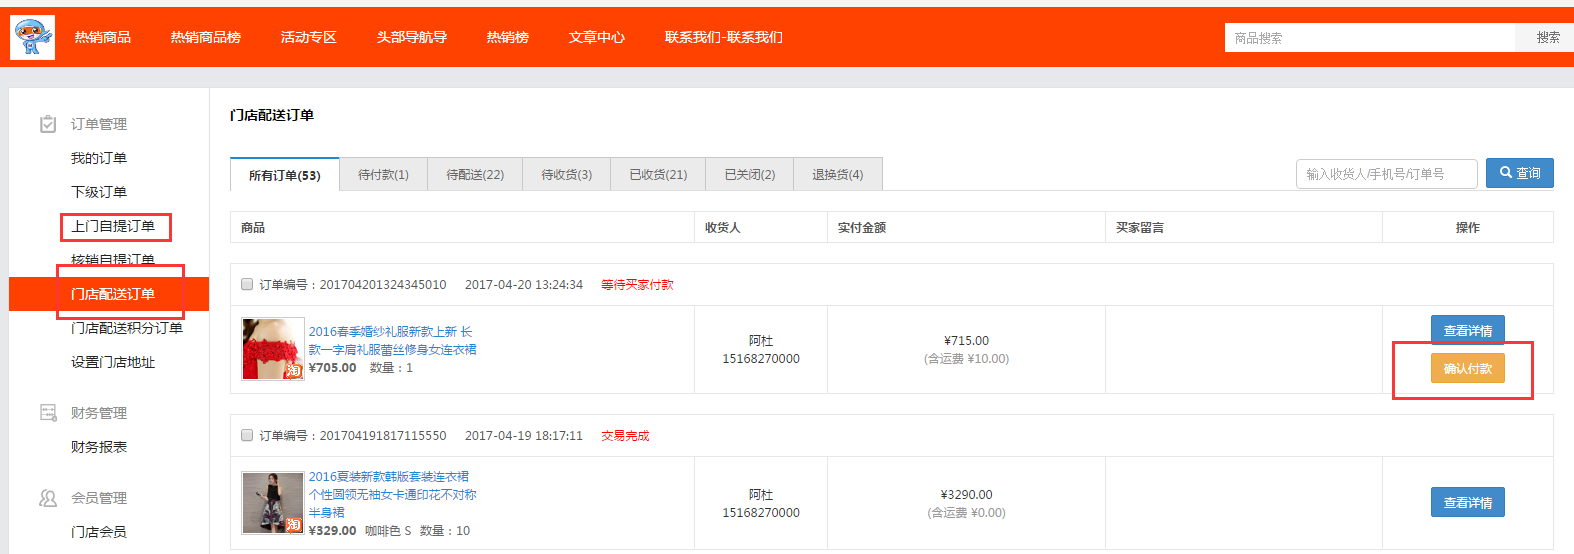Viewport: 1574px width, 554px height.
Task: Click 查看详情 for the first order
Action: [1467, 331]
